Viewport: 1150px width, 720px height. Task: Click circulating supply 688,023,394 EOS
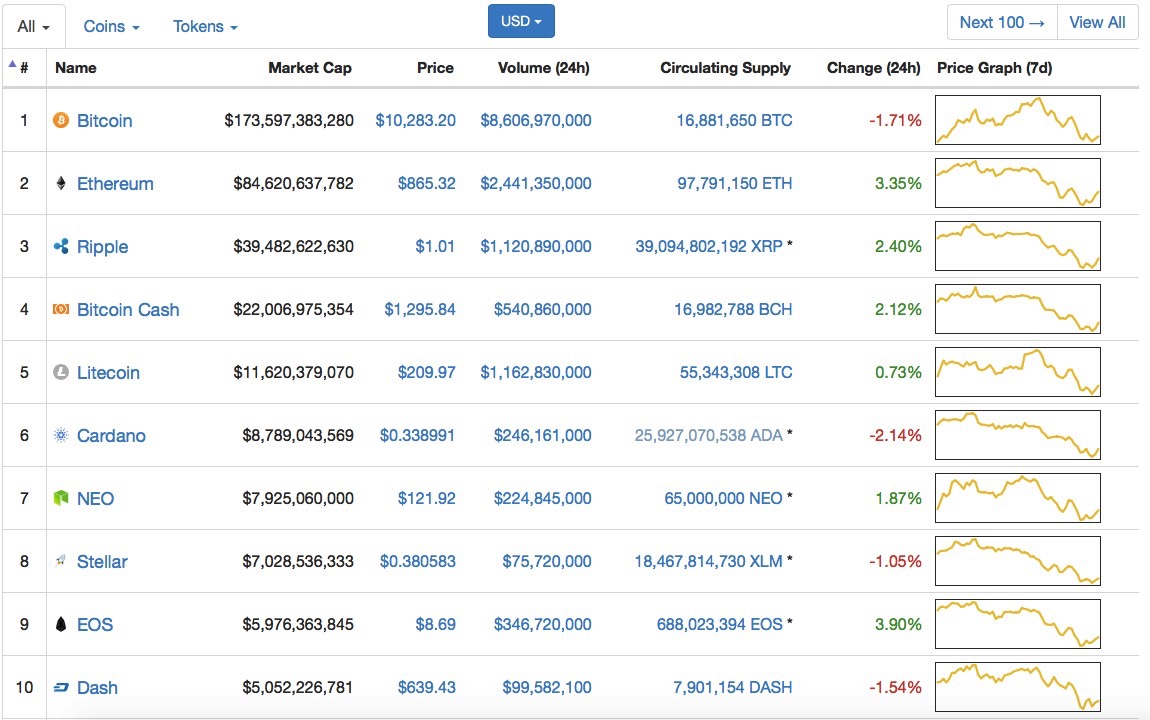point(719,625)
